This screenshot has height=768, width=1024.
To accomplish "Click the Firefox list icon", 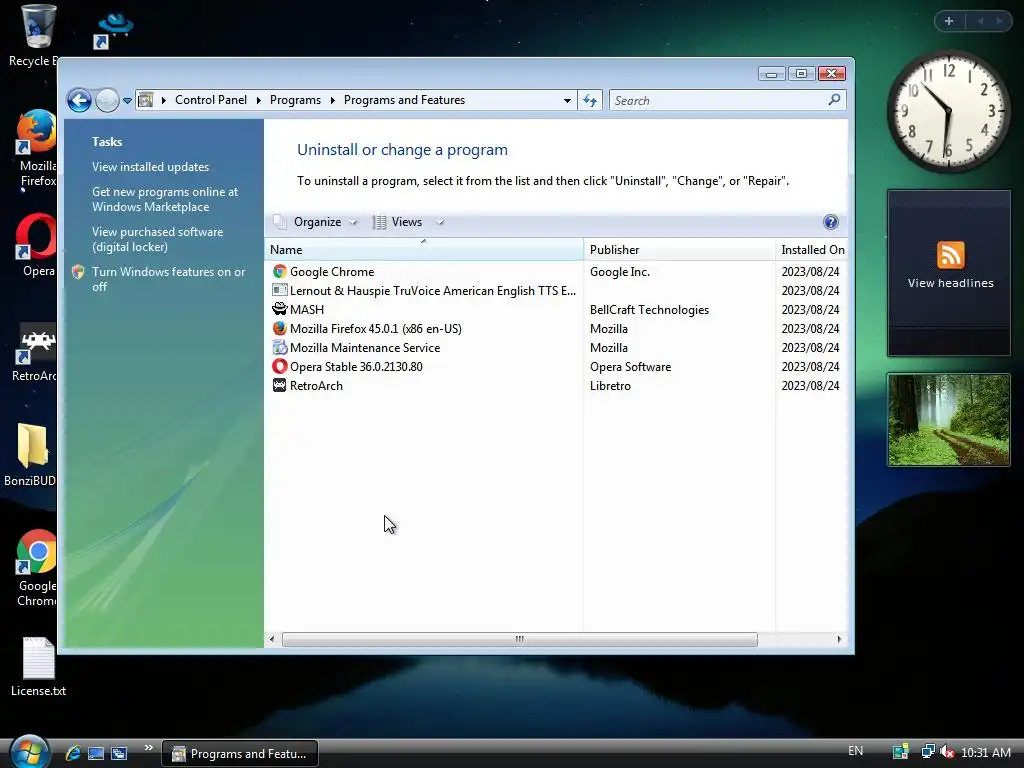I will [x=280, y=328].
